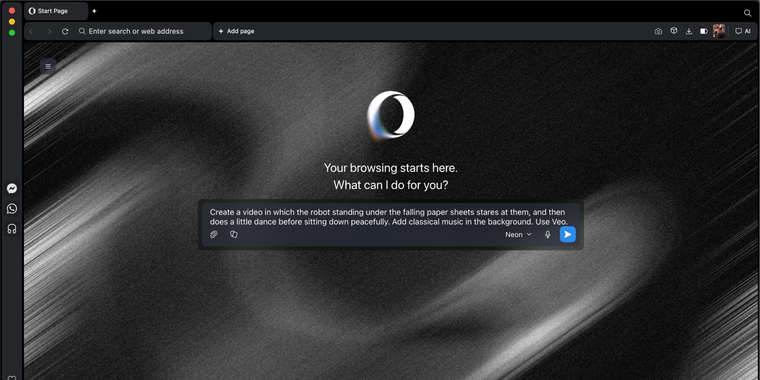Open extensions cube icon
760x380 pixels.
pyautogui.click(x=674, y=31)
